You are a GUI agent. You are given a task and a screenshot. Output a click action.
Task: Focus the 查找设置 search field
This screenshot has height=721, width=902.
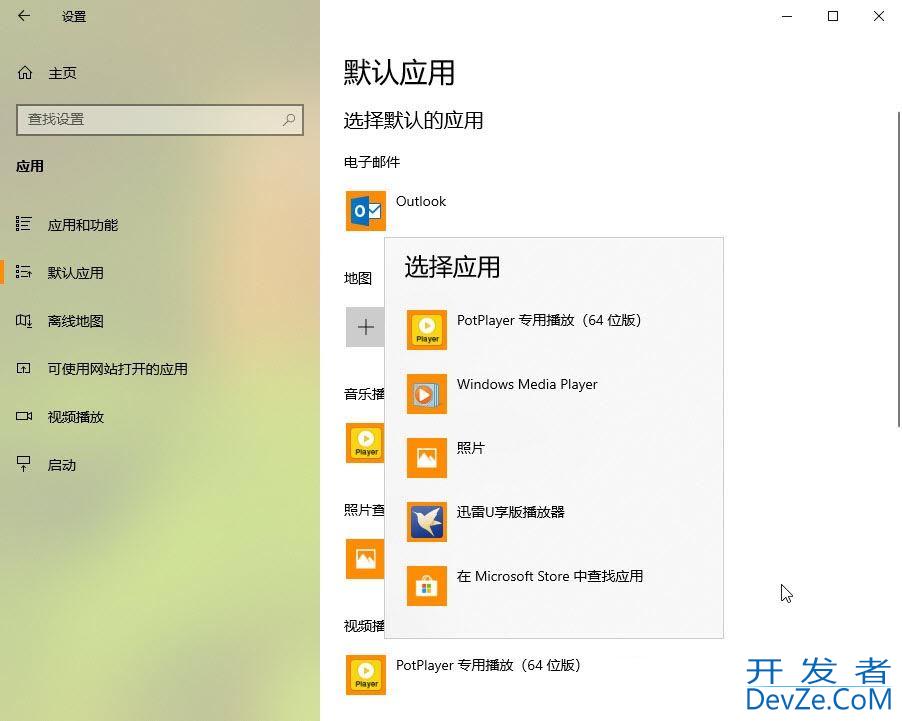(159, 120)
